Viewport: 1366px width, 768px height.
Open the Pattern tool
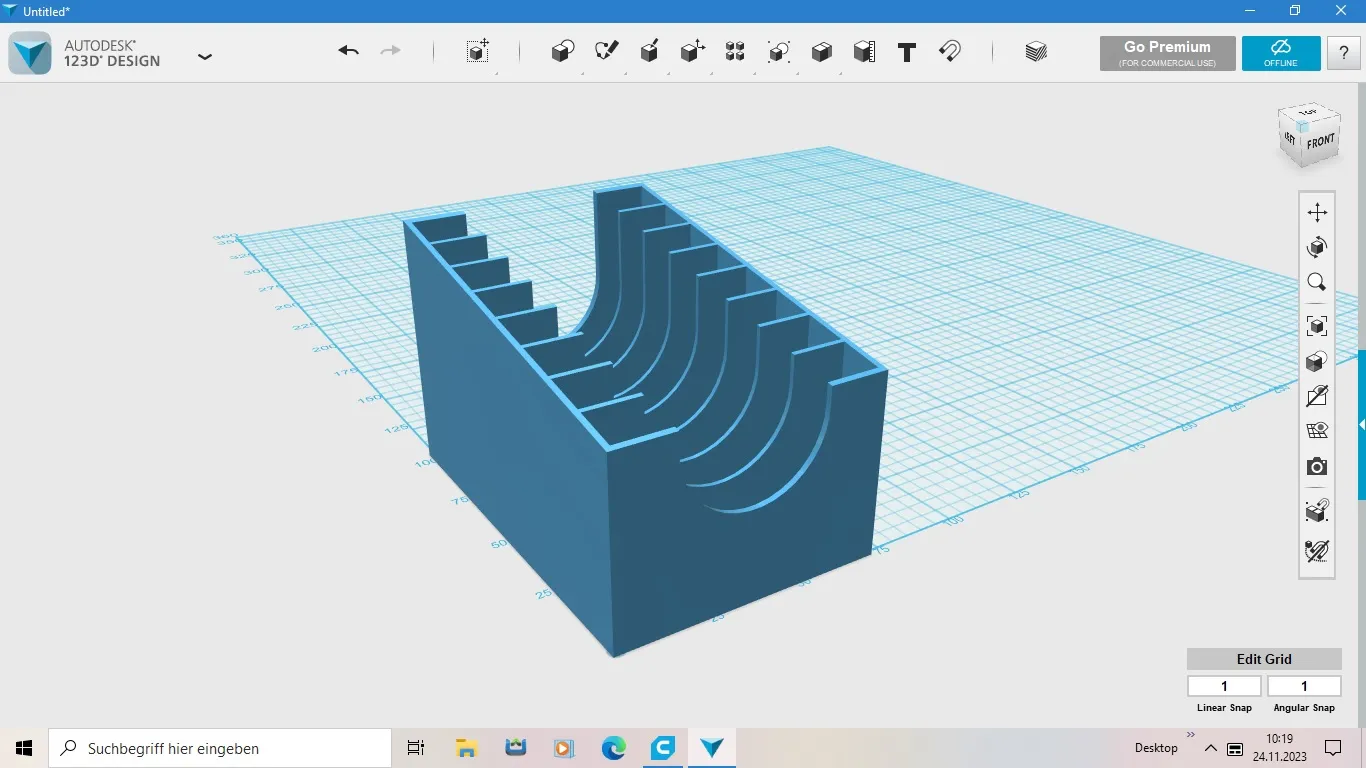(x=735, y=52)
